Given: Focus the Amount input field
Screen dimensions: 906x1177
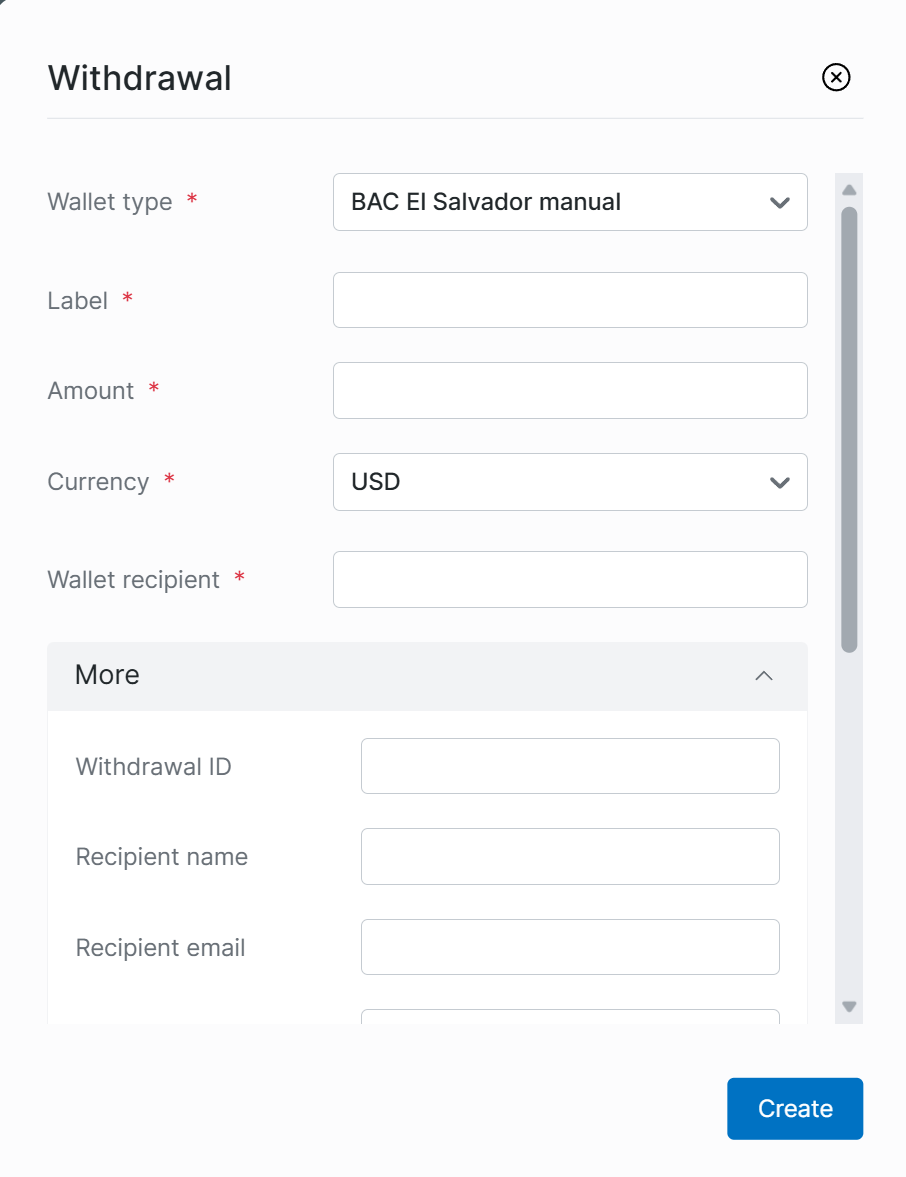Looking at the screenshot, I should tap(569, 390).
